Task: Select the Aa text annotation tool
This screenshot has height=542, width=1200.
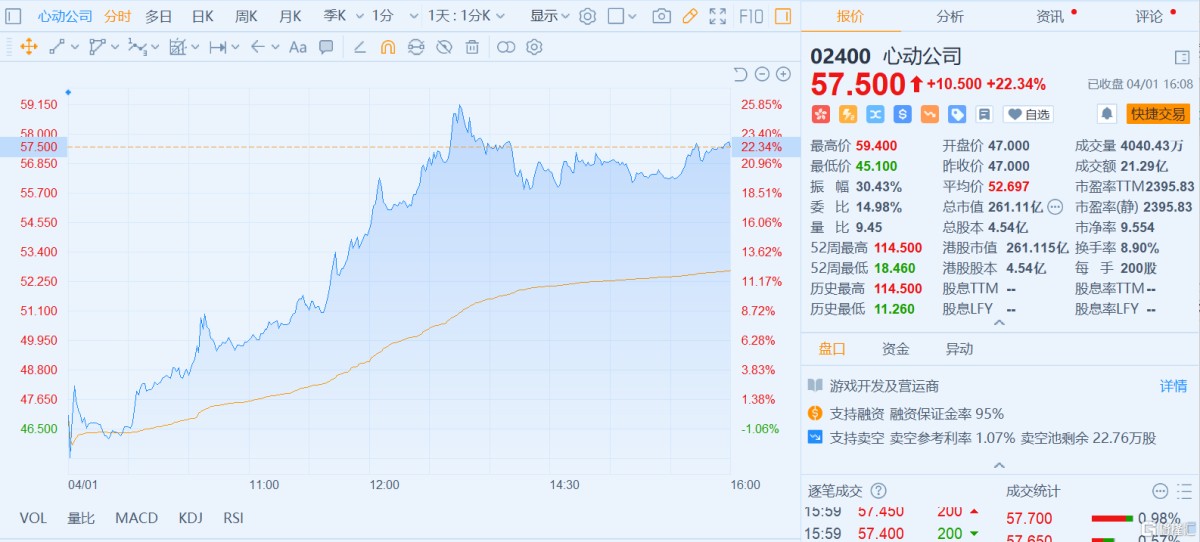Action: tap(297, 47)
